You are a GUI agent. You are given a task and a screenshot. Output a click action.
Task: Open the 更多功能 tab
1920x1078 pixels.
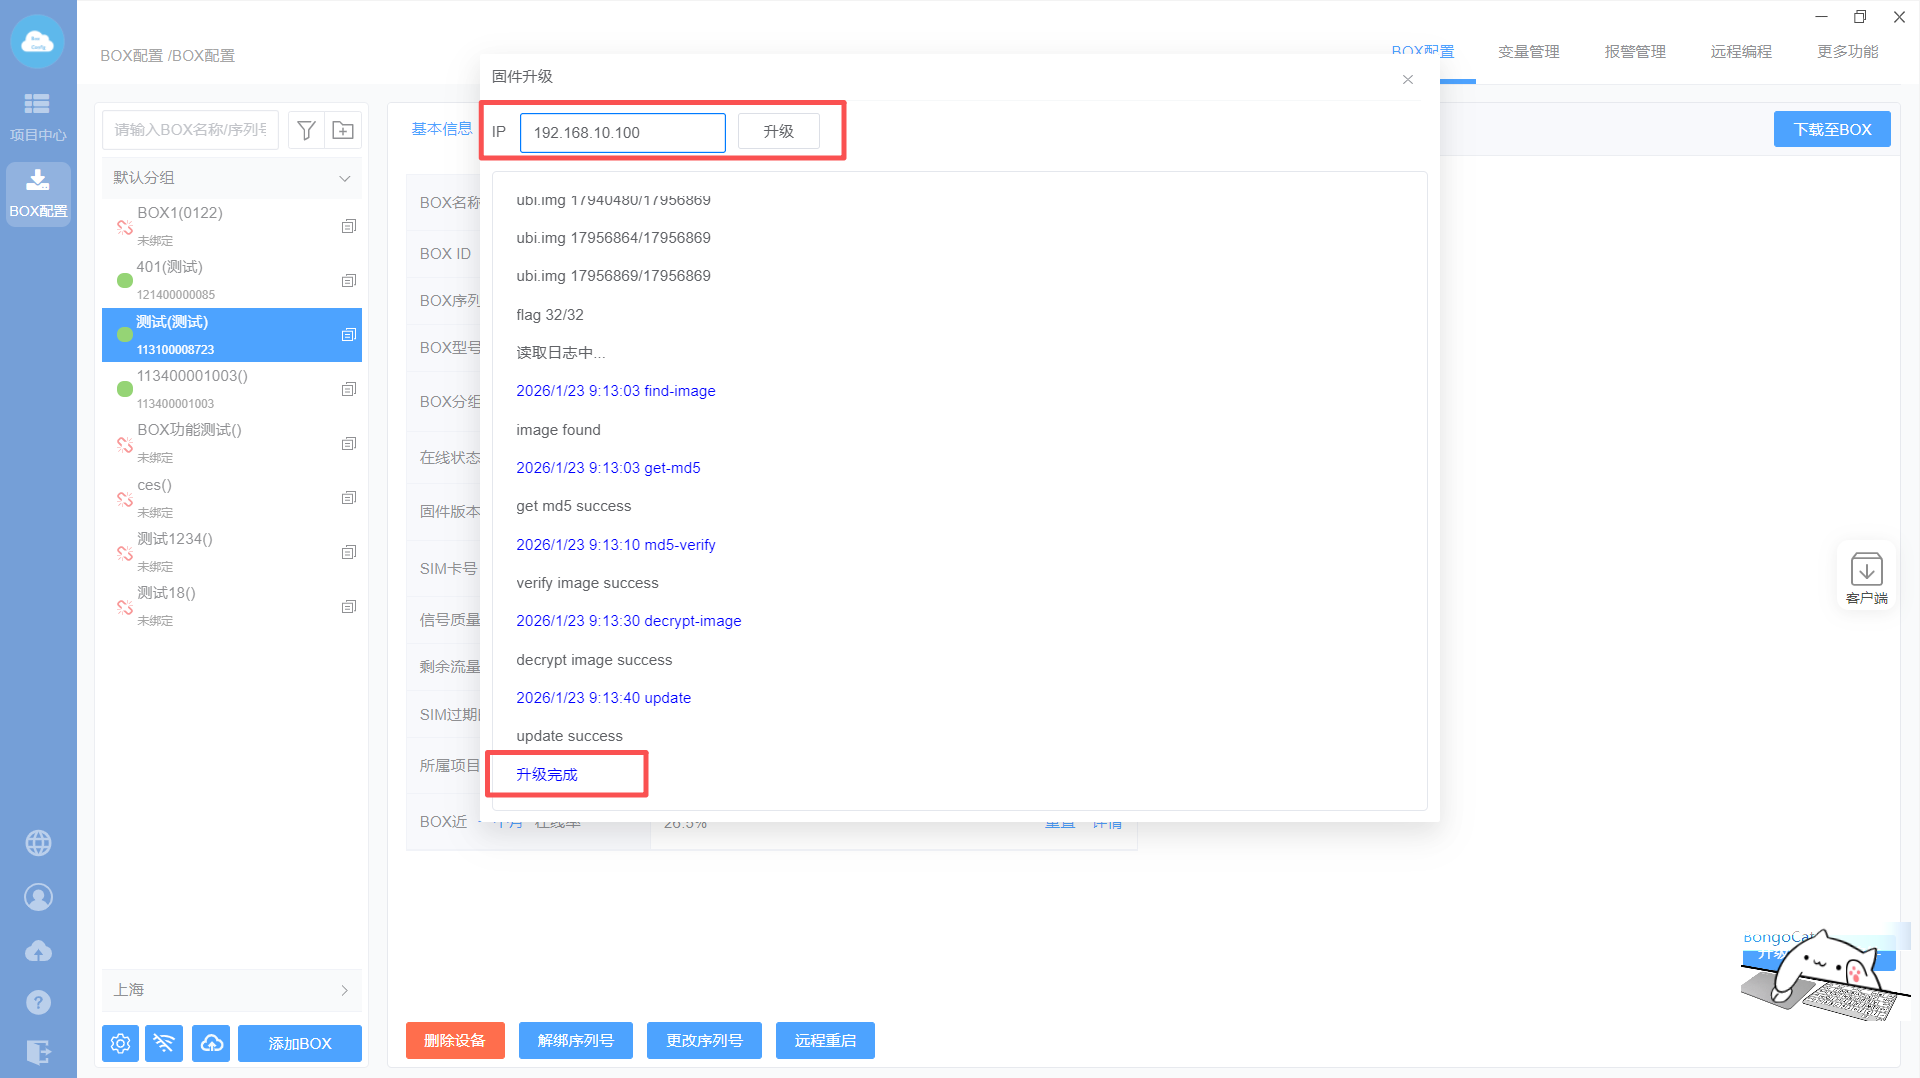point(1847,52)
